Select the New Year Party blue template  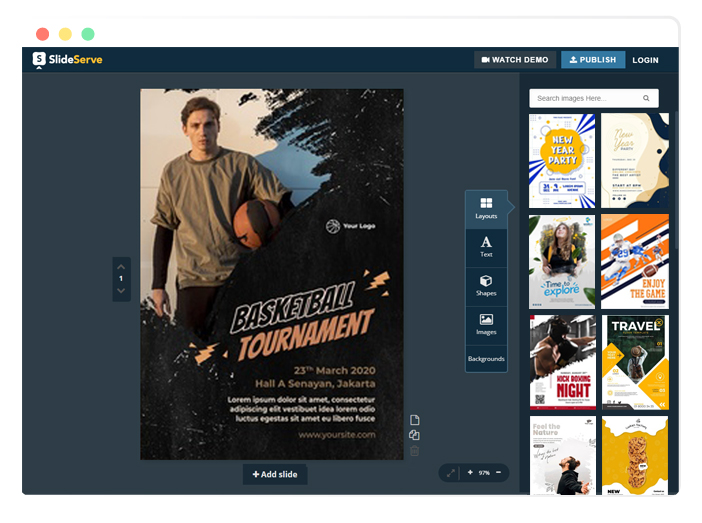coord(562,161)
